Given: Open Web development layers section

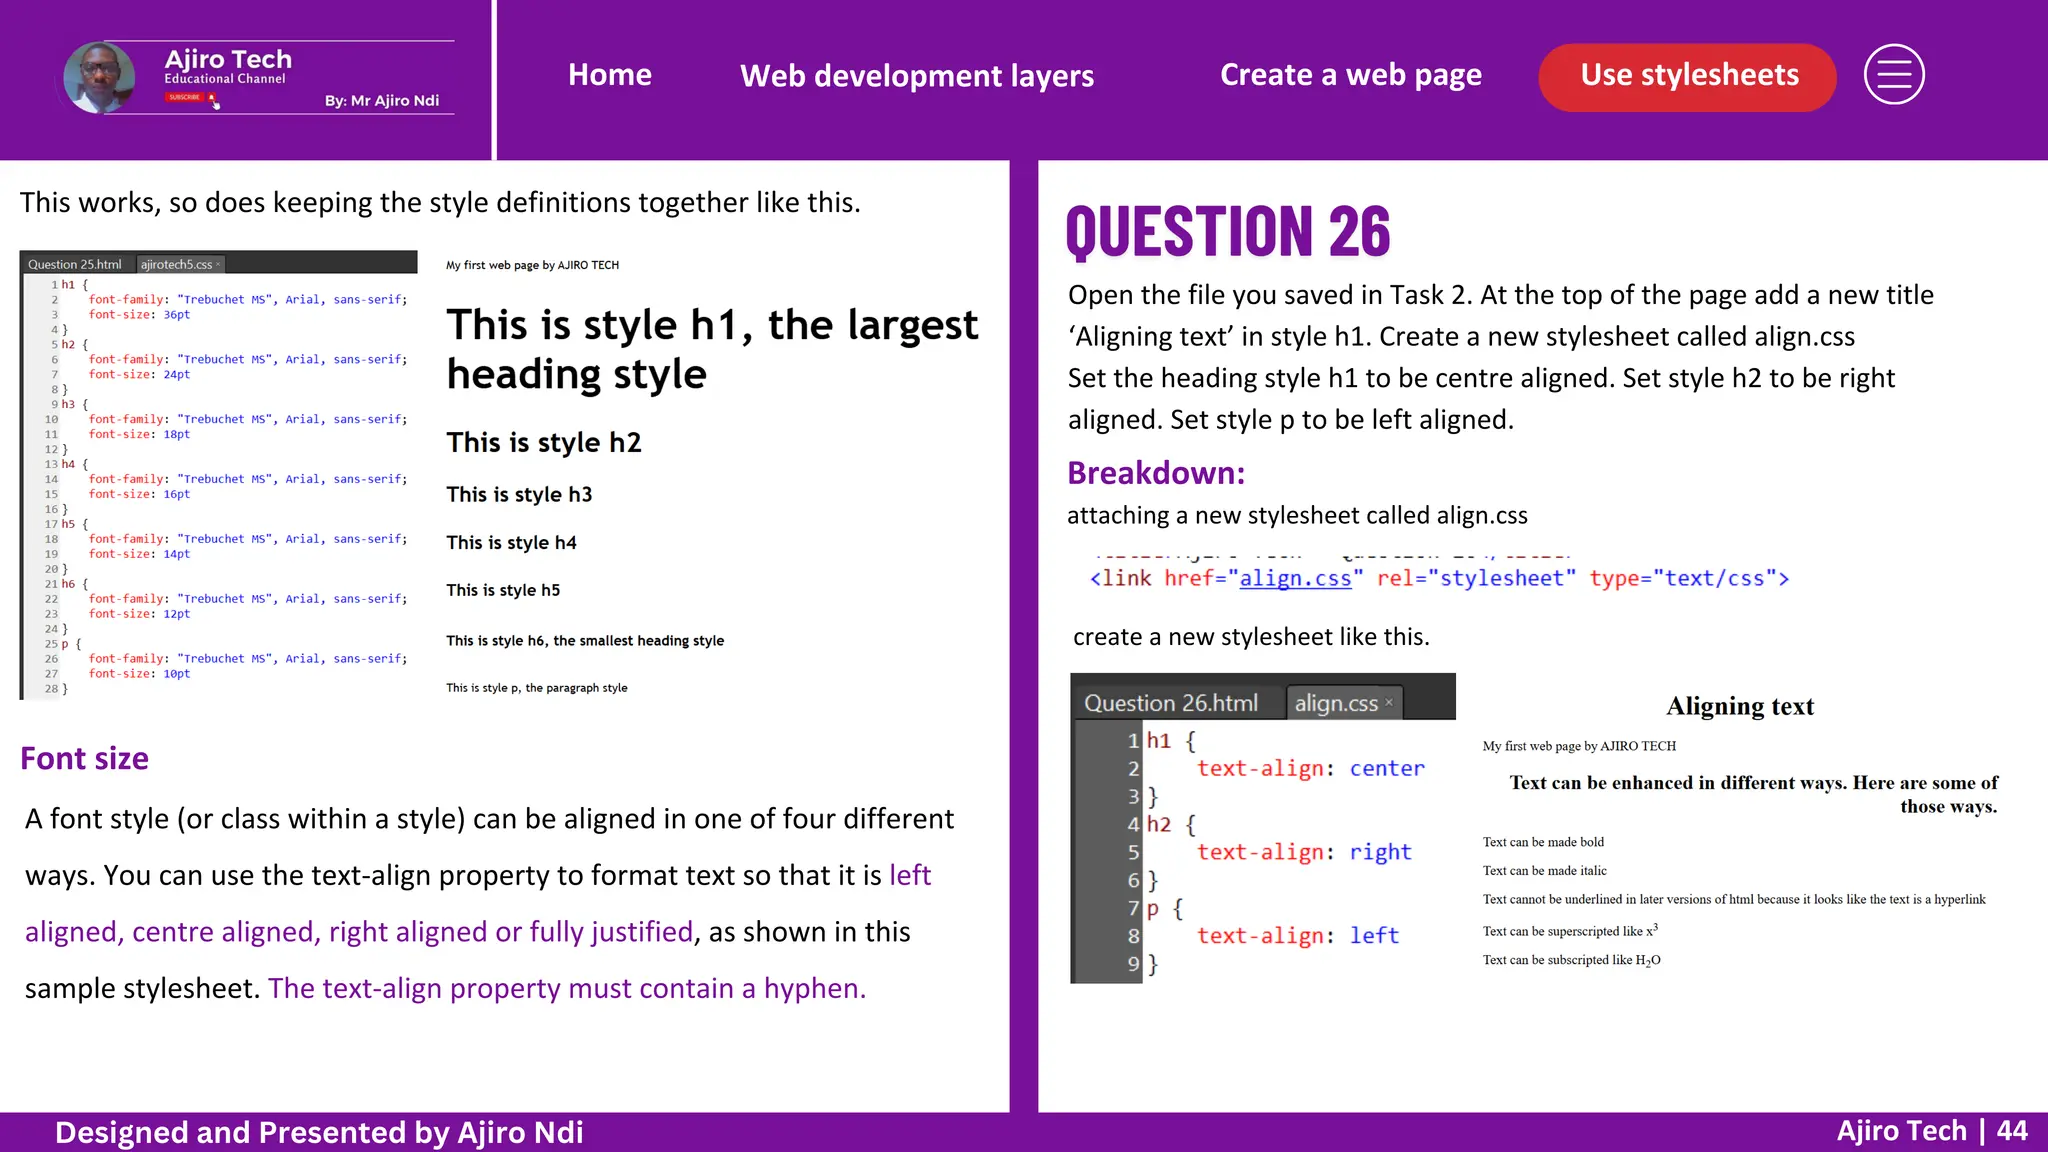Looking at the screenshot, I should click(x=916, y=76).
